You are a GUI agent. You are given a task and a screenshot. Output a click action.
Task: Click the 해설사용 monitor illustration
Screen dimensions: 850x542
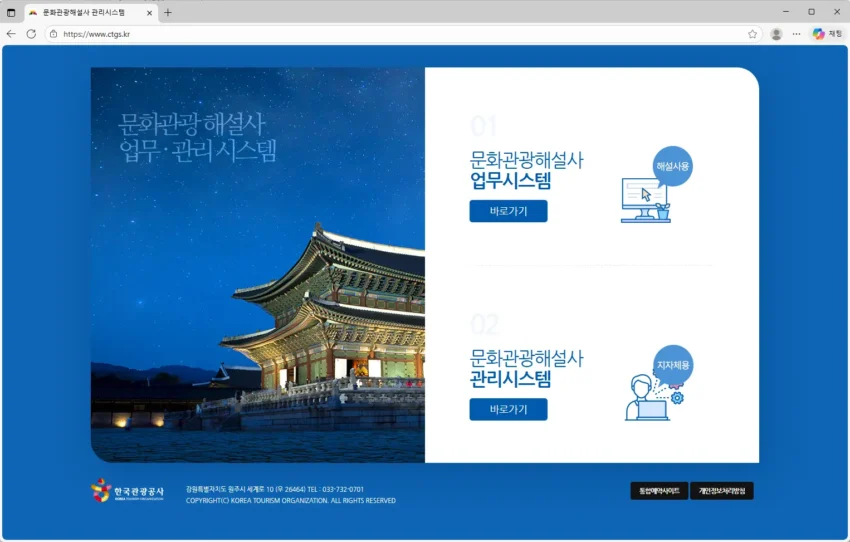click(x=656, y=185)
